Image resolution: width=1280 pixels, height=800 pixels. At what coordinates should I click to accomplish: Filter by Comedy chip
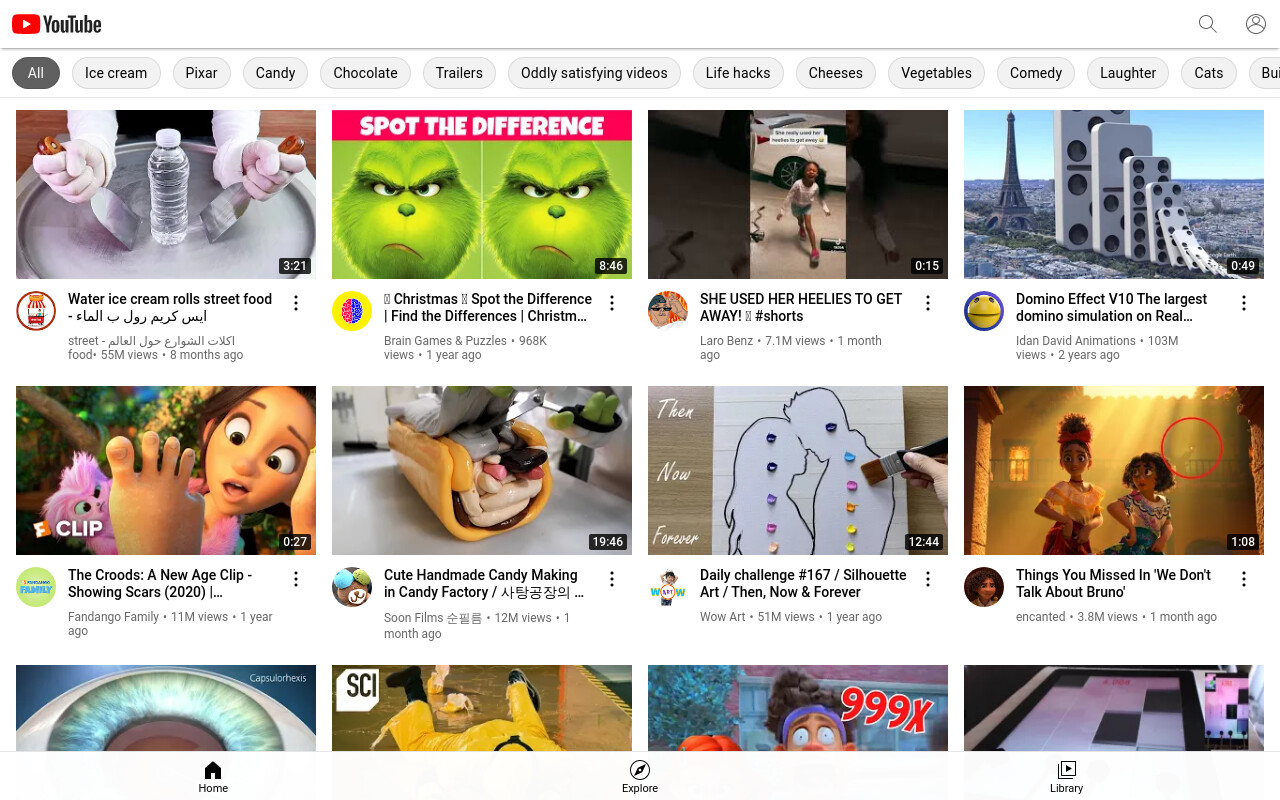pyautogui.click(x=1036, y=73)
